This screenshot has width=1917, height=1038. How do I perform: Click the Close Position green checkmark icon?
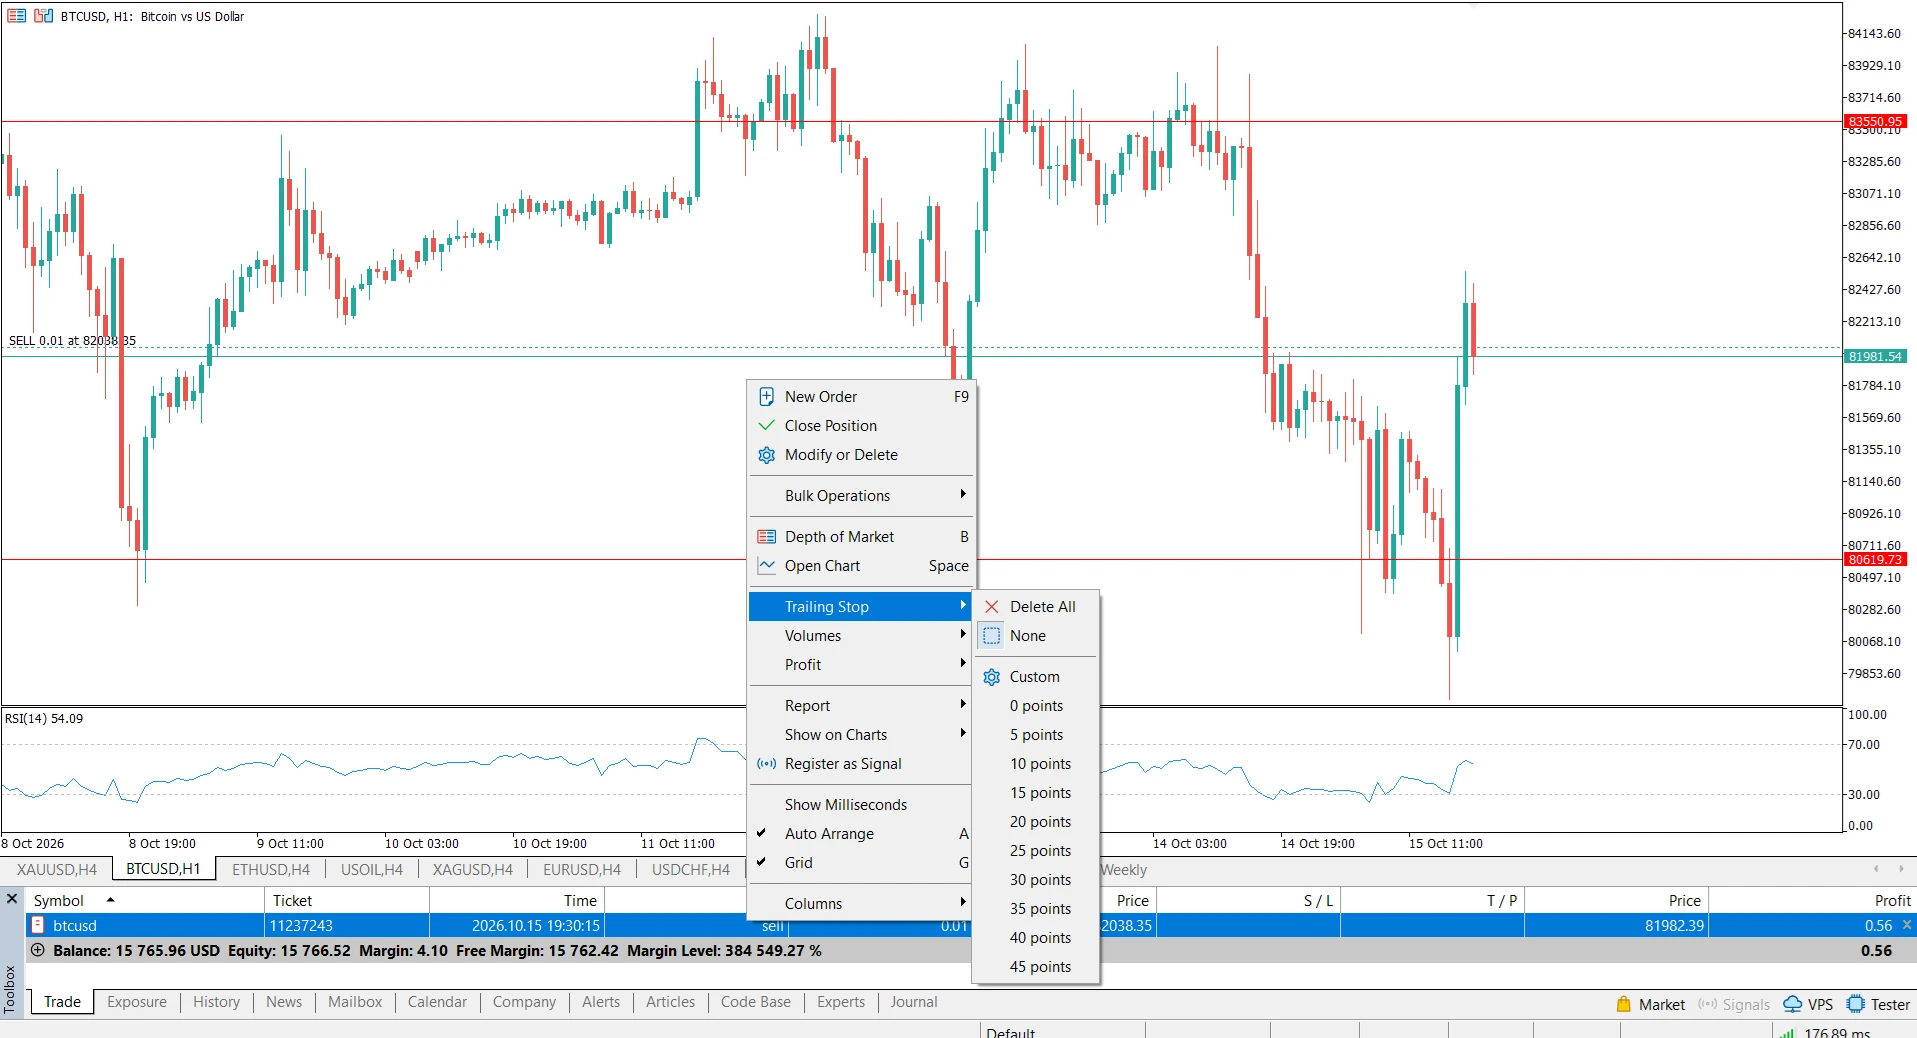tap(767, 425)
